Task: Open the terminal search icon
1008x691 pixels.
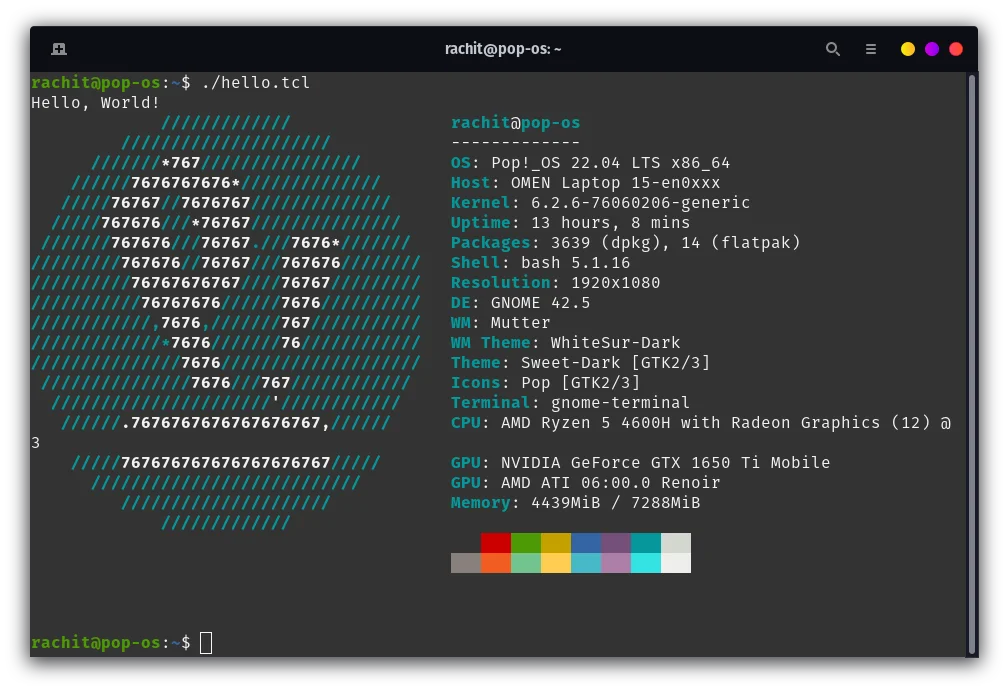Action: coord(832,49)
